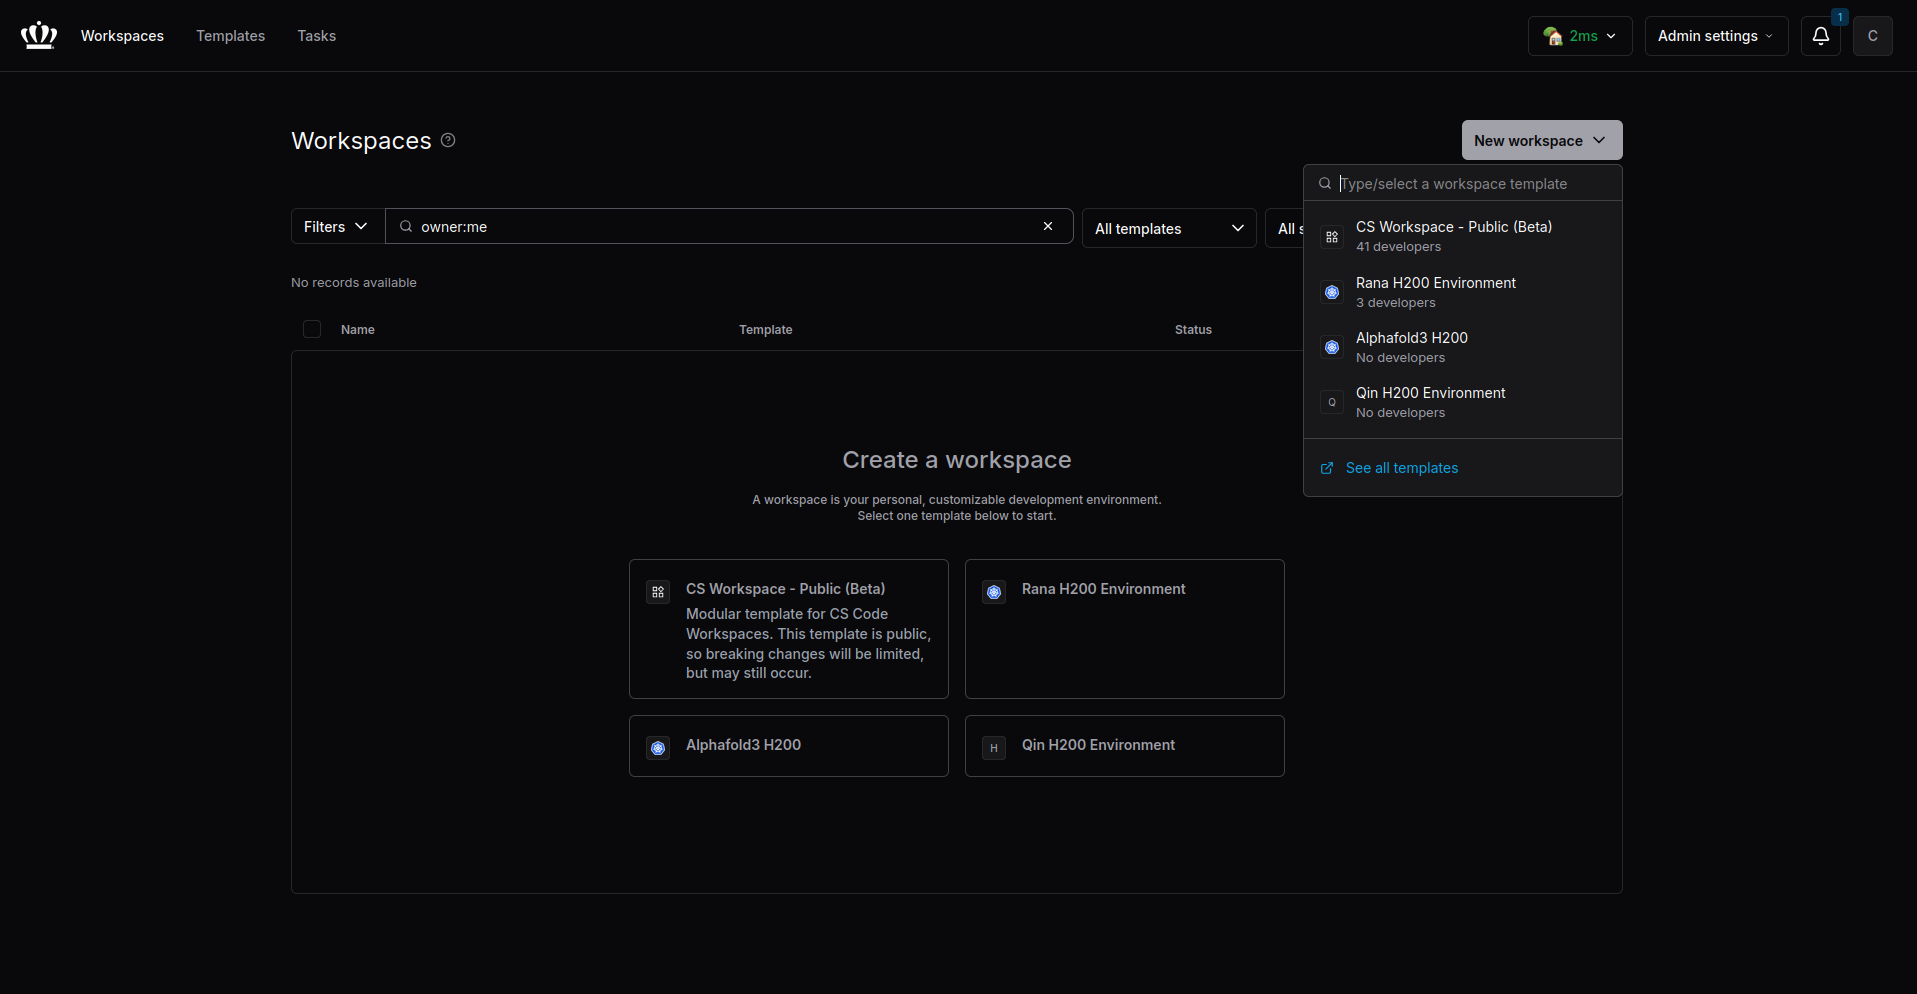Go to the Templates tab
The image size is (1917, 994).
[230, 36]
